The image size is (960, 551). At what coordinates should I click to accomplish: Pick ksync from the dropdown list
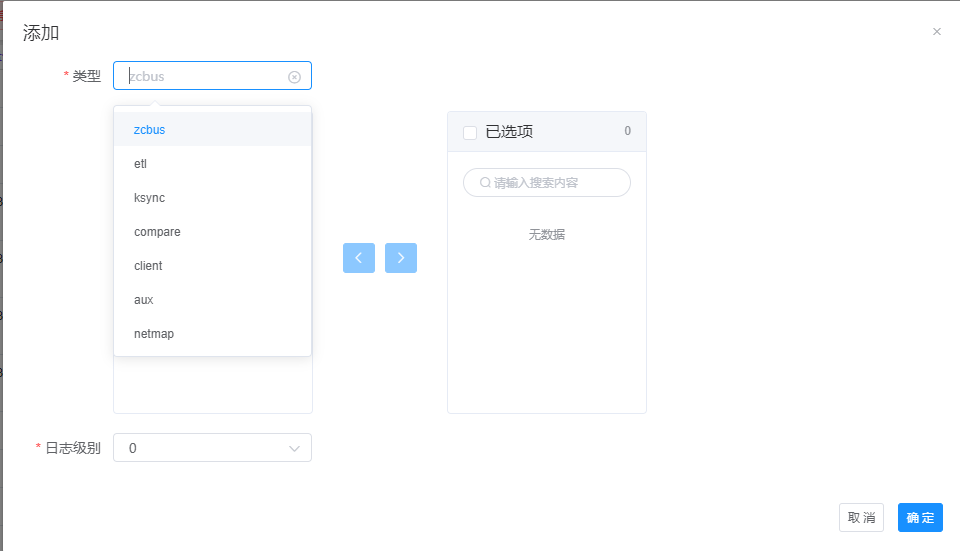click(x=149, y=198)
